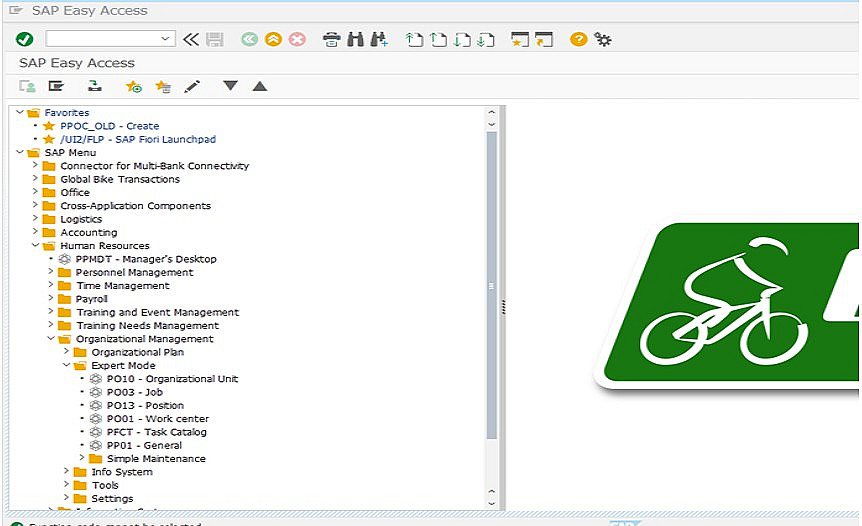Select PO01 - Work center transaction
Image resolution: width=862 pixels, height=526 pixels.
point(158,418)
